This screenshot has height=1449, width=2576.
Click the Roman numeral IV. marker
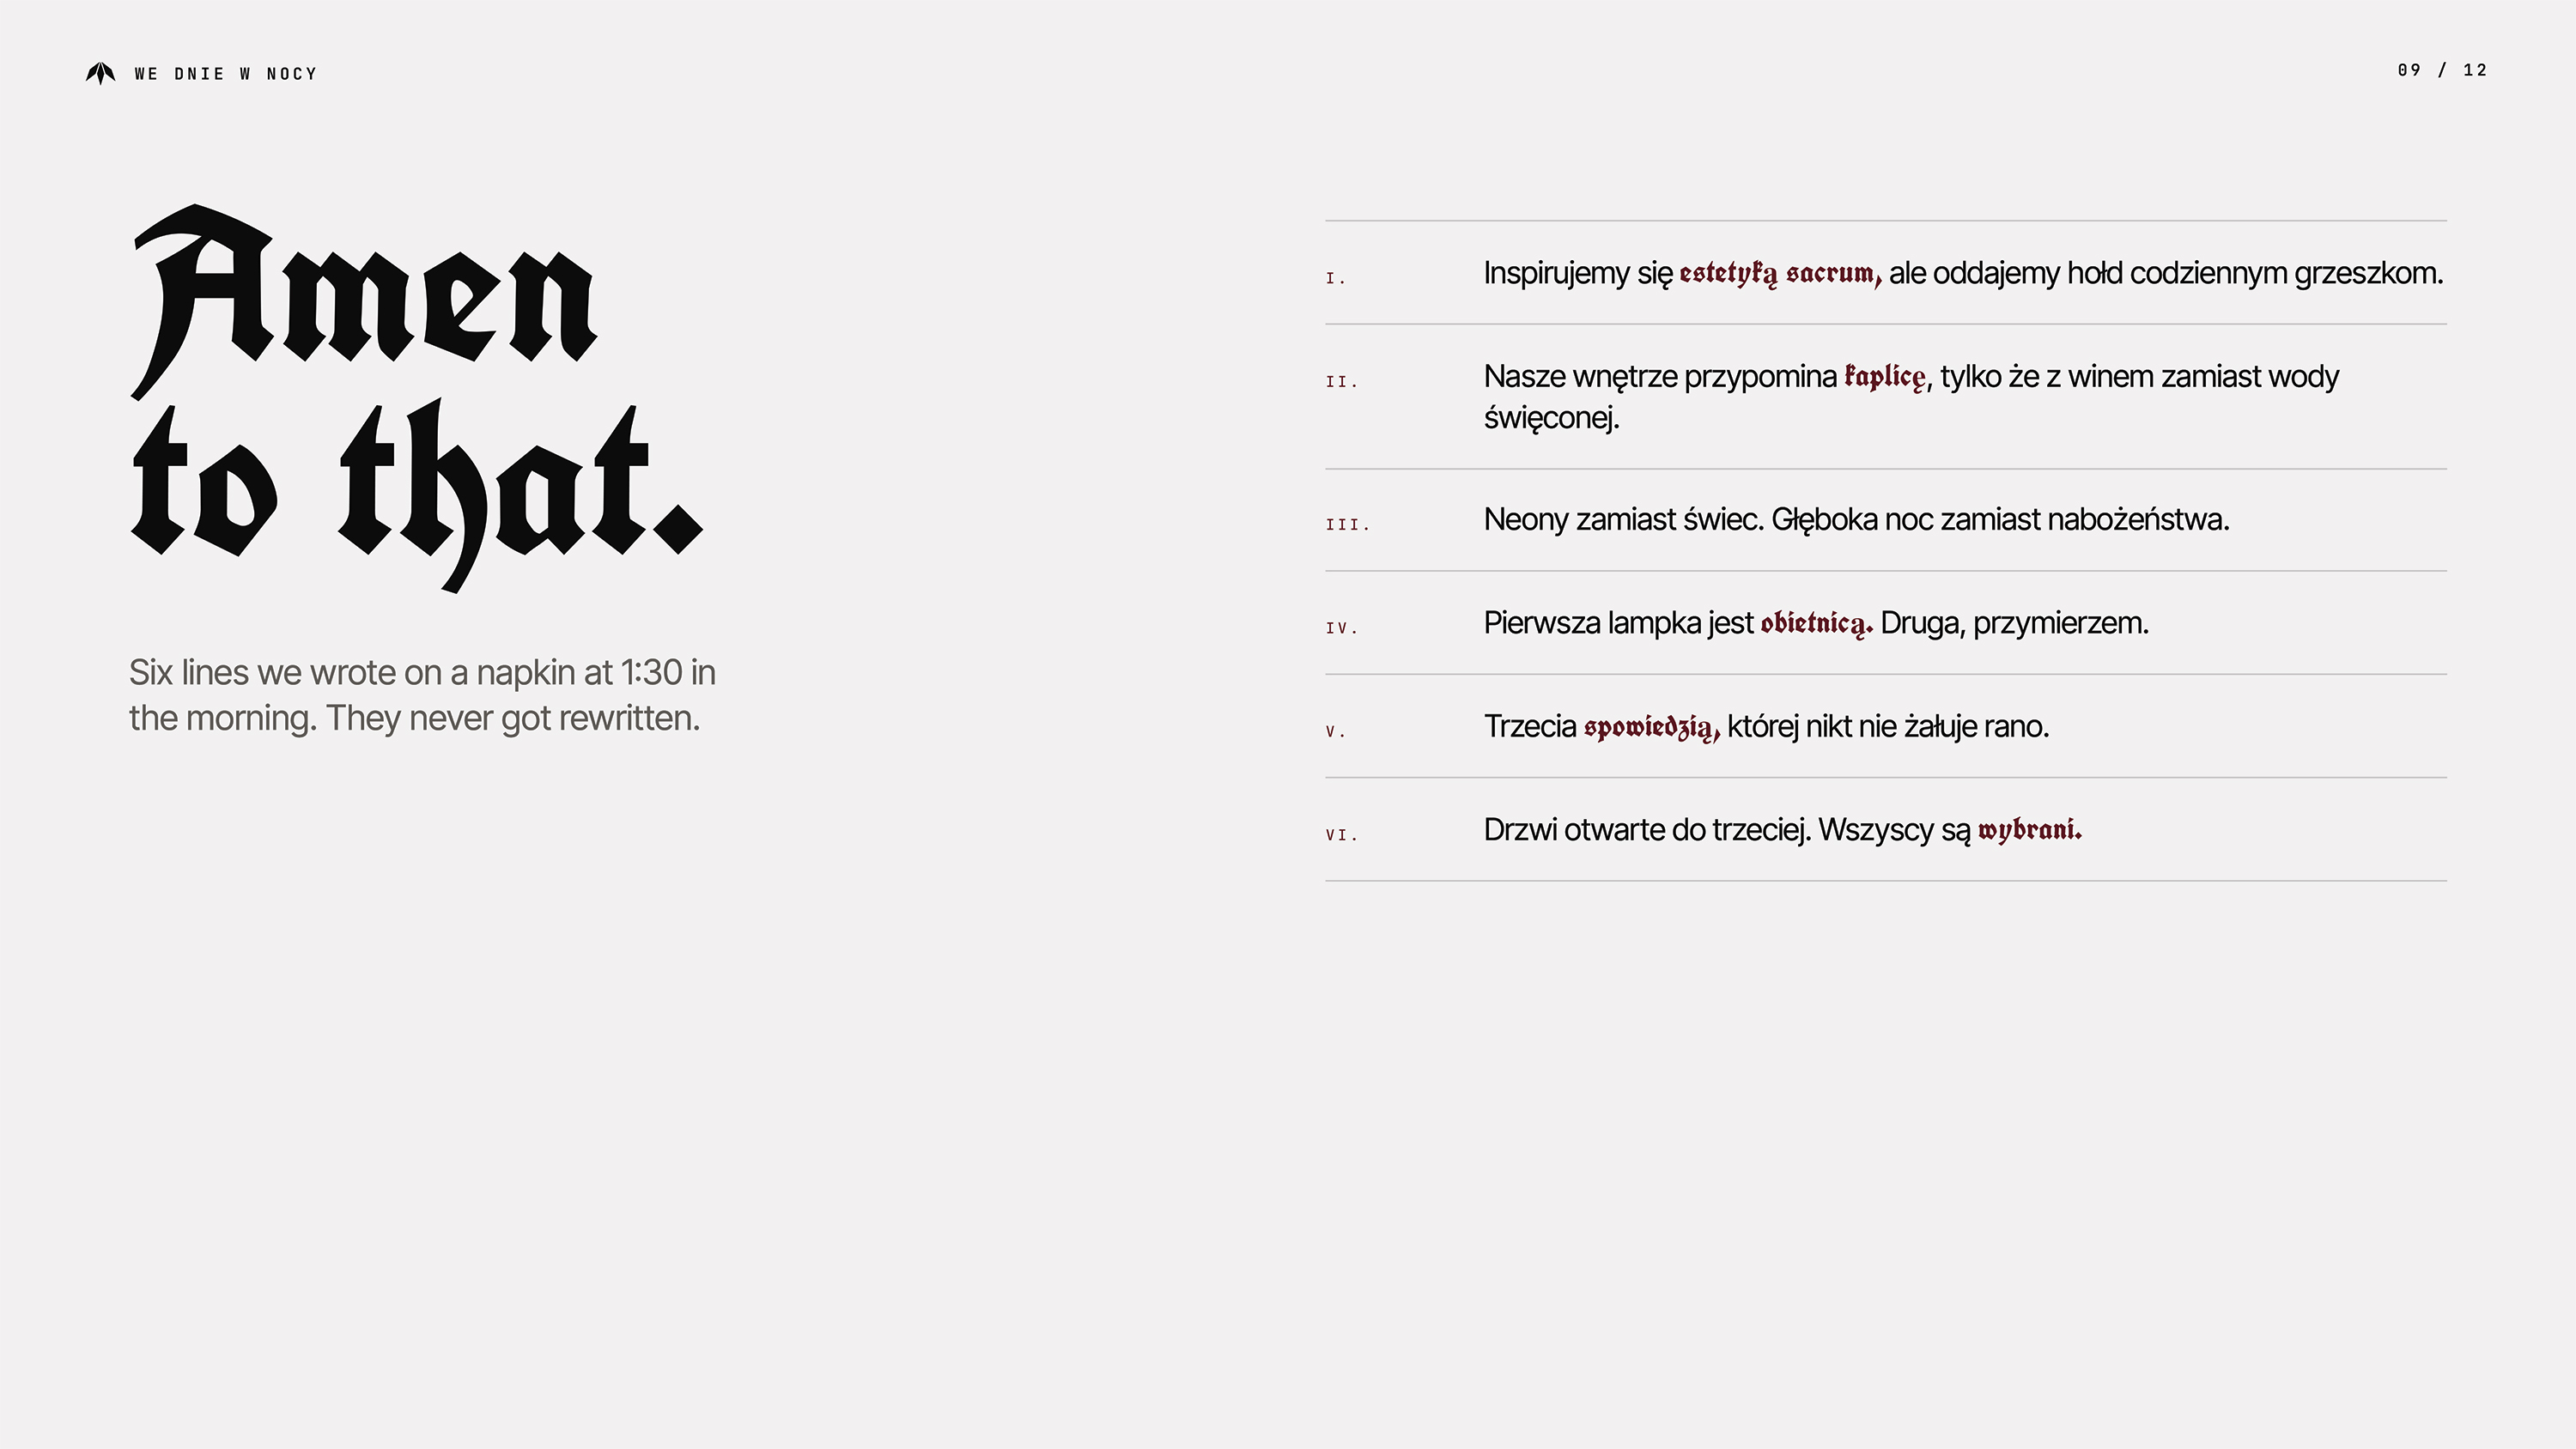tap(1341, 628)
